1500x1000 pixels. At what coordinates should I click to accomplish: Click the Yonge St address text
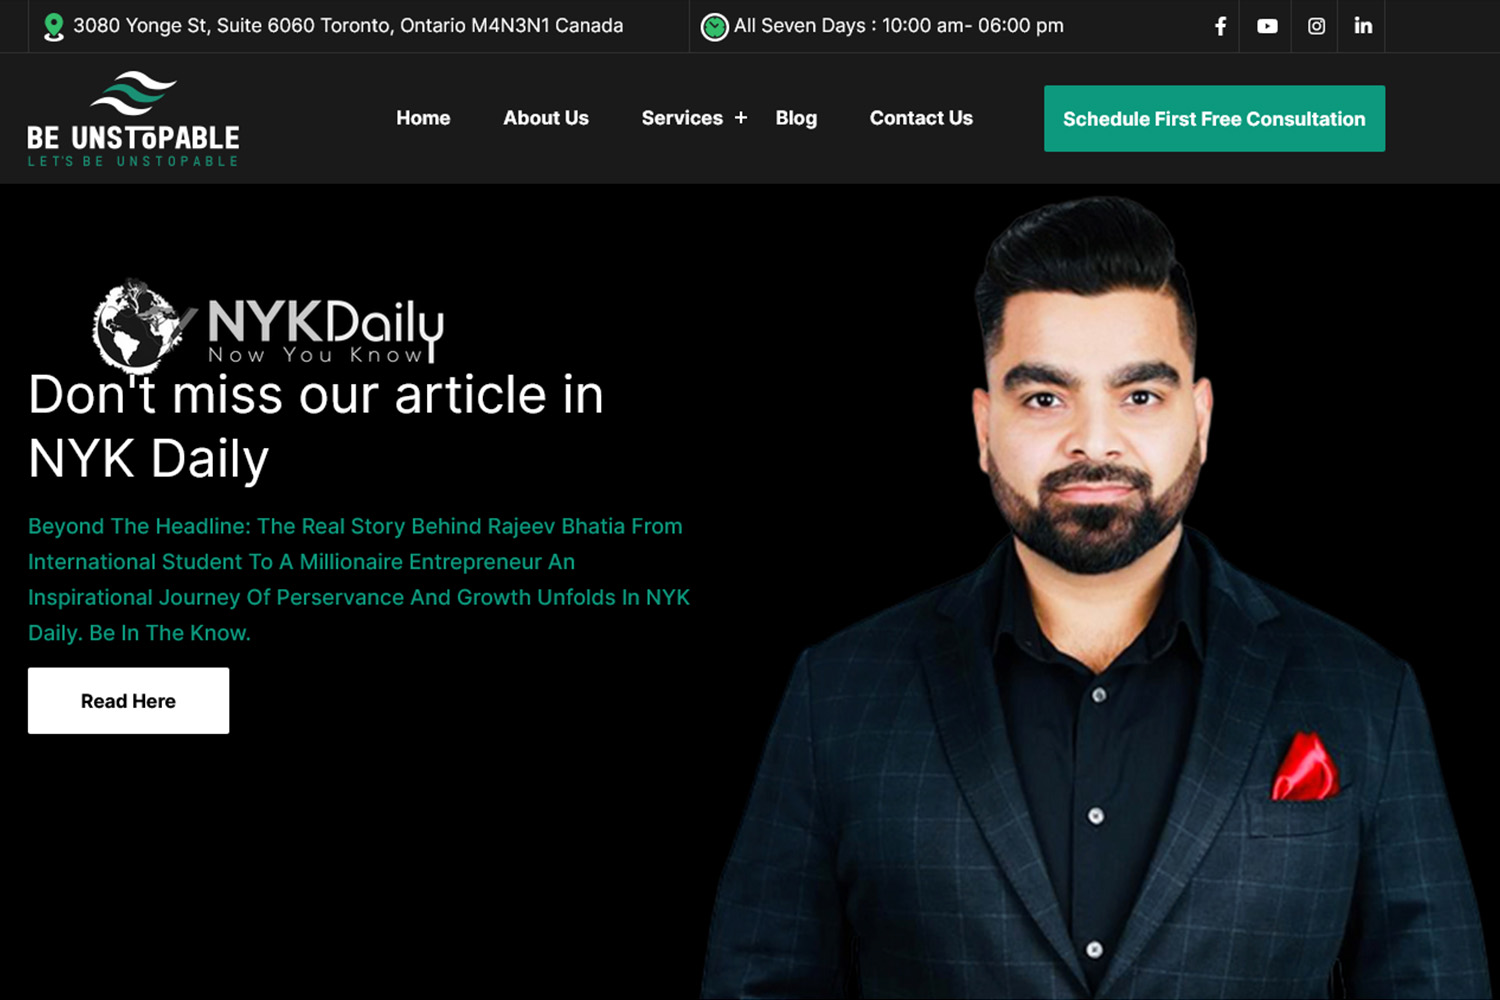[x=348, y=26]
